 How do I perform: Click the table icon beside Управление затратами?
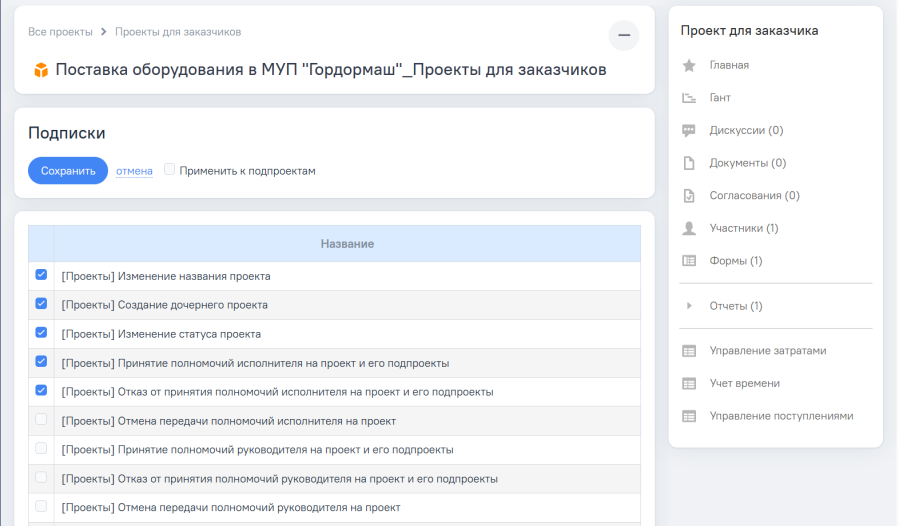tap(689, 351)
